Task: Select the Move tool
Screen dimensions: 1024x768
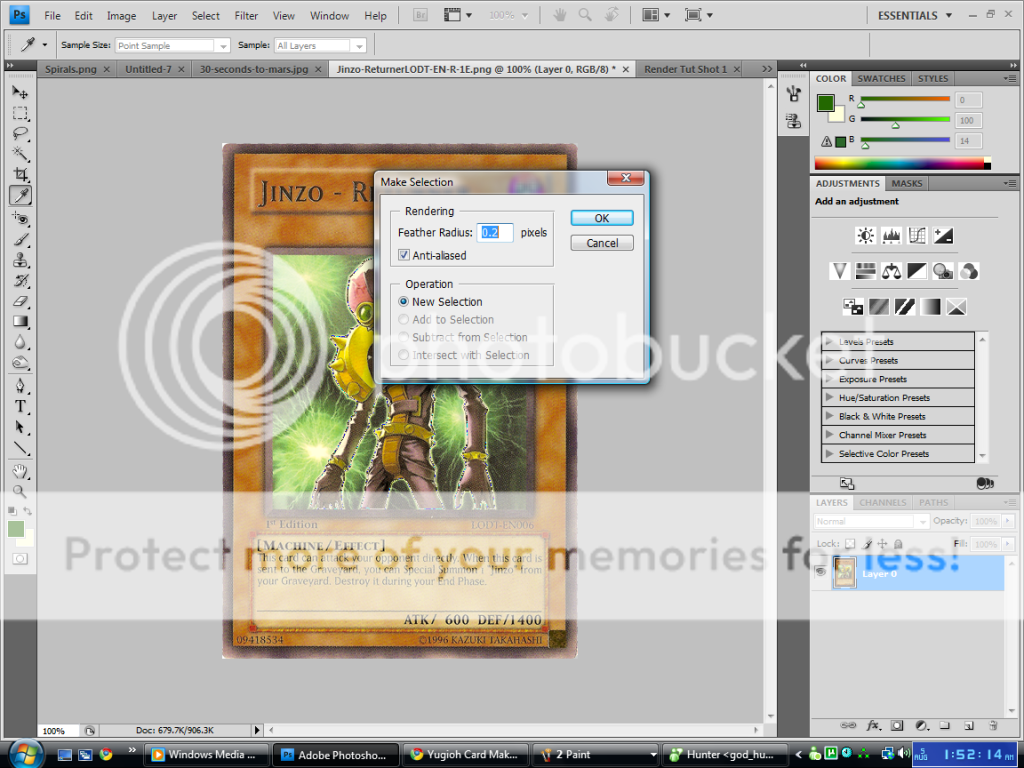Action: coord(20,91)
